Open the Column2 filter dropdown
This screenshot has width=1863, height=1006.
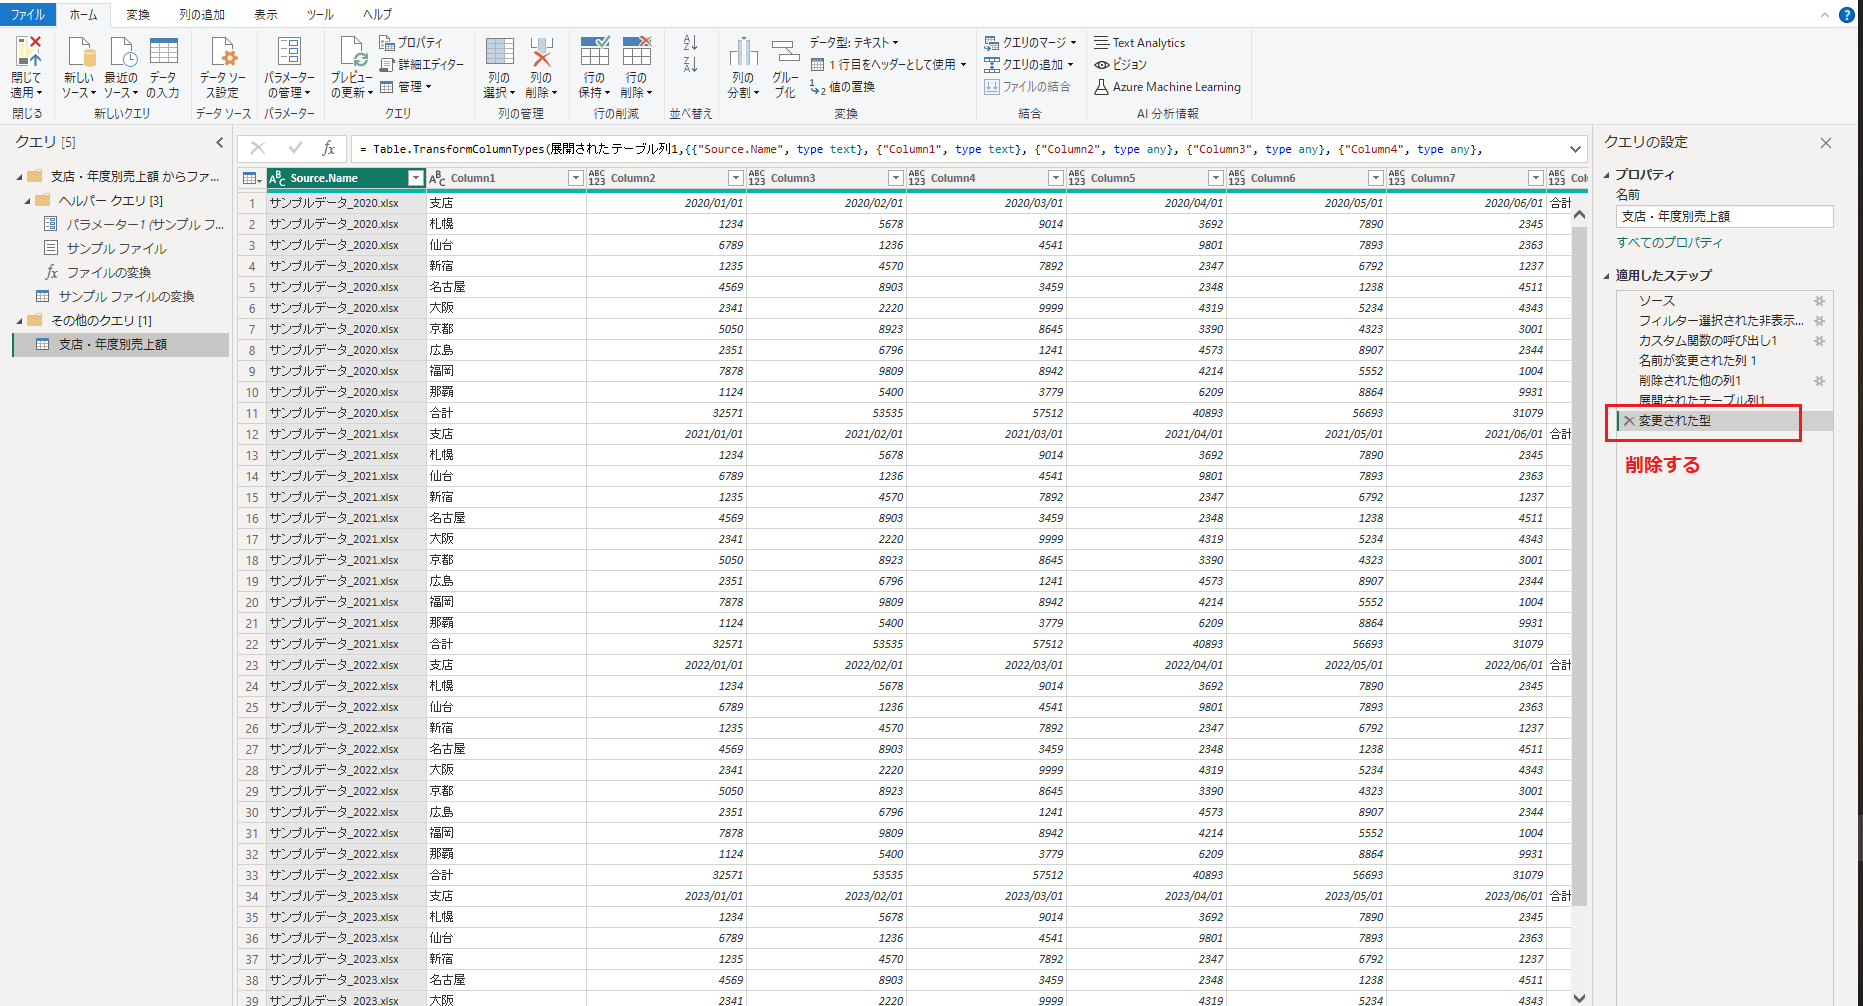735,177
